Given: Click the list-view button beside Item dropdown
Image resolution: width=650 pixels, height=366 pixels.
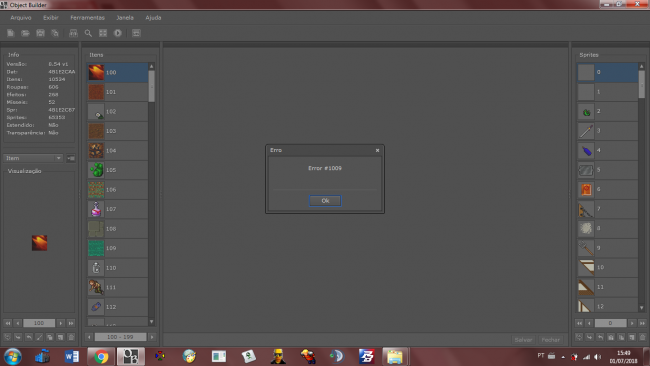Looking at the screenshot, I should (x=71, y=158).
